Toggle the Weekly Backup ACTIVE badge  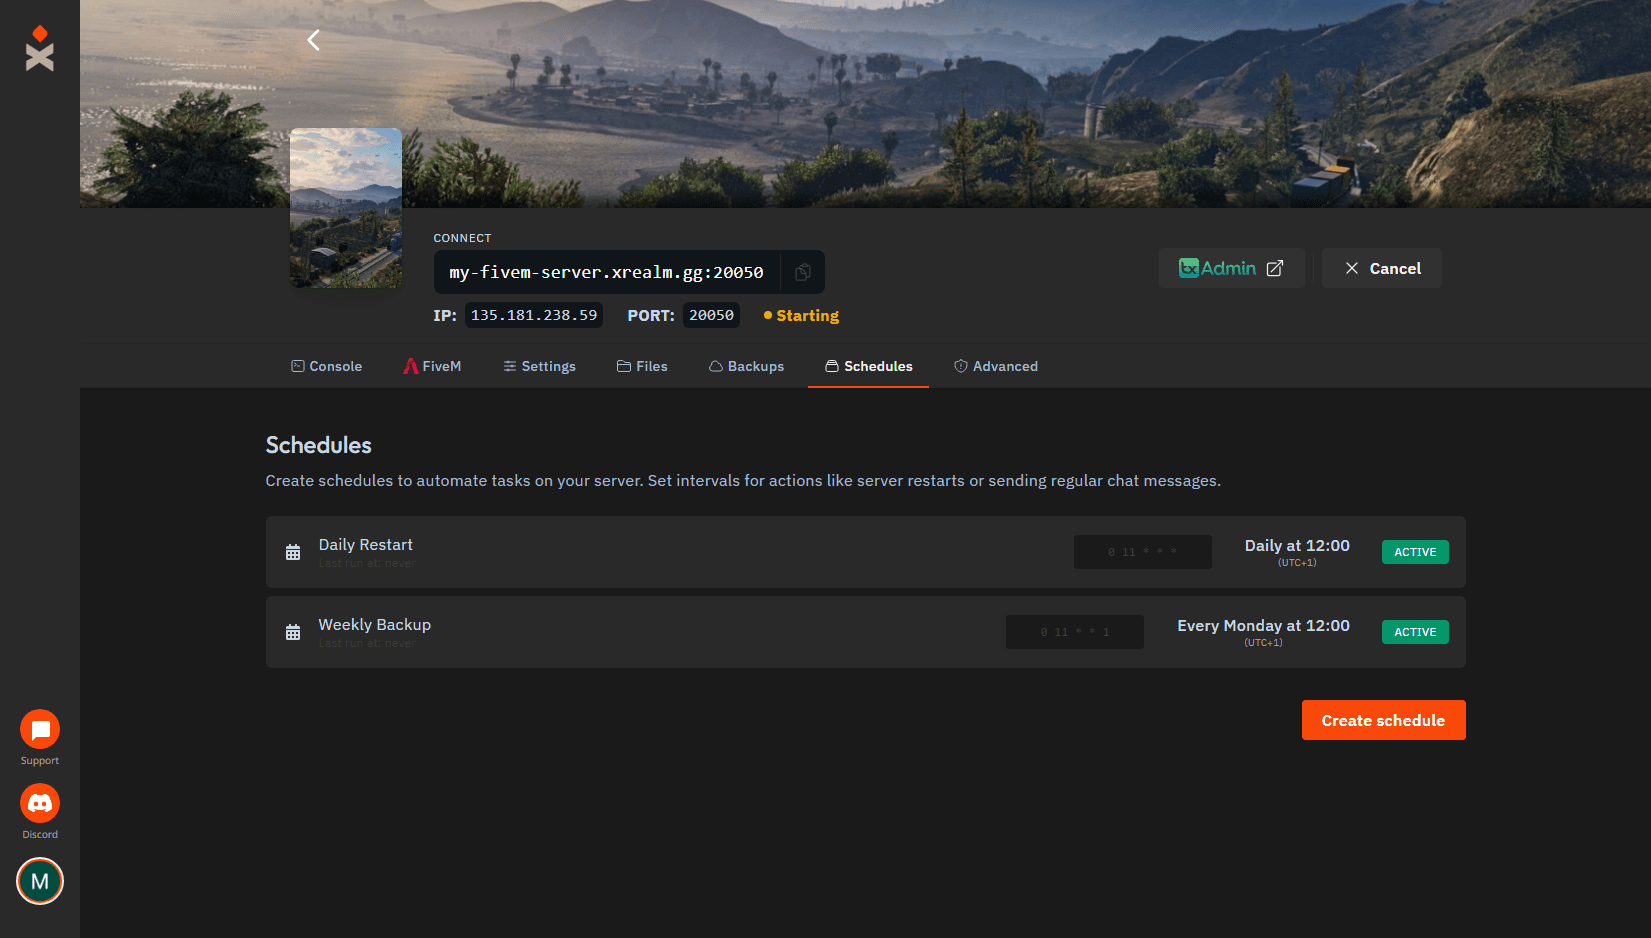1414,632
